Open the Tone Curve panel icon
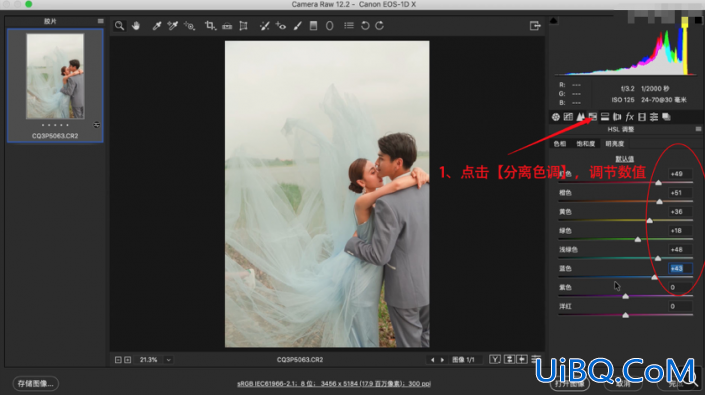The width and height of the screenshot is (705, 395). 568,117
